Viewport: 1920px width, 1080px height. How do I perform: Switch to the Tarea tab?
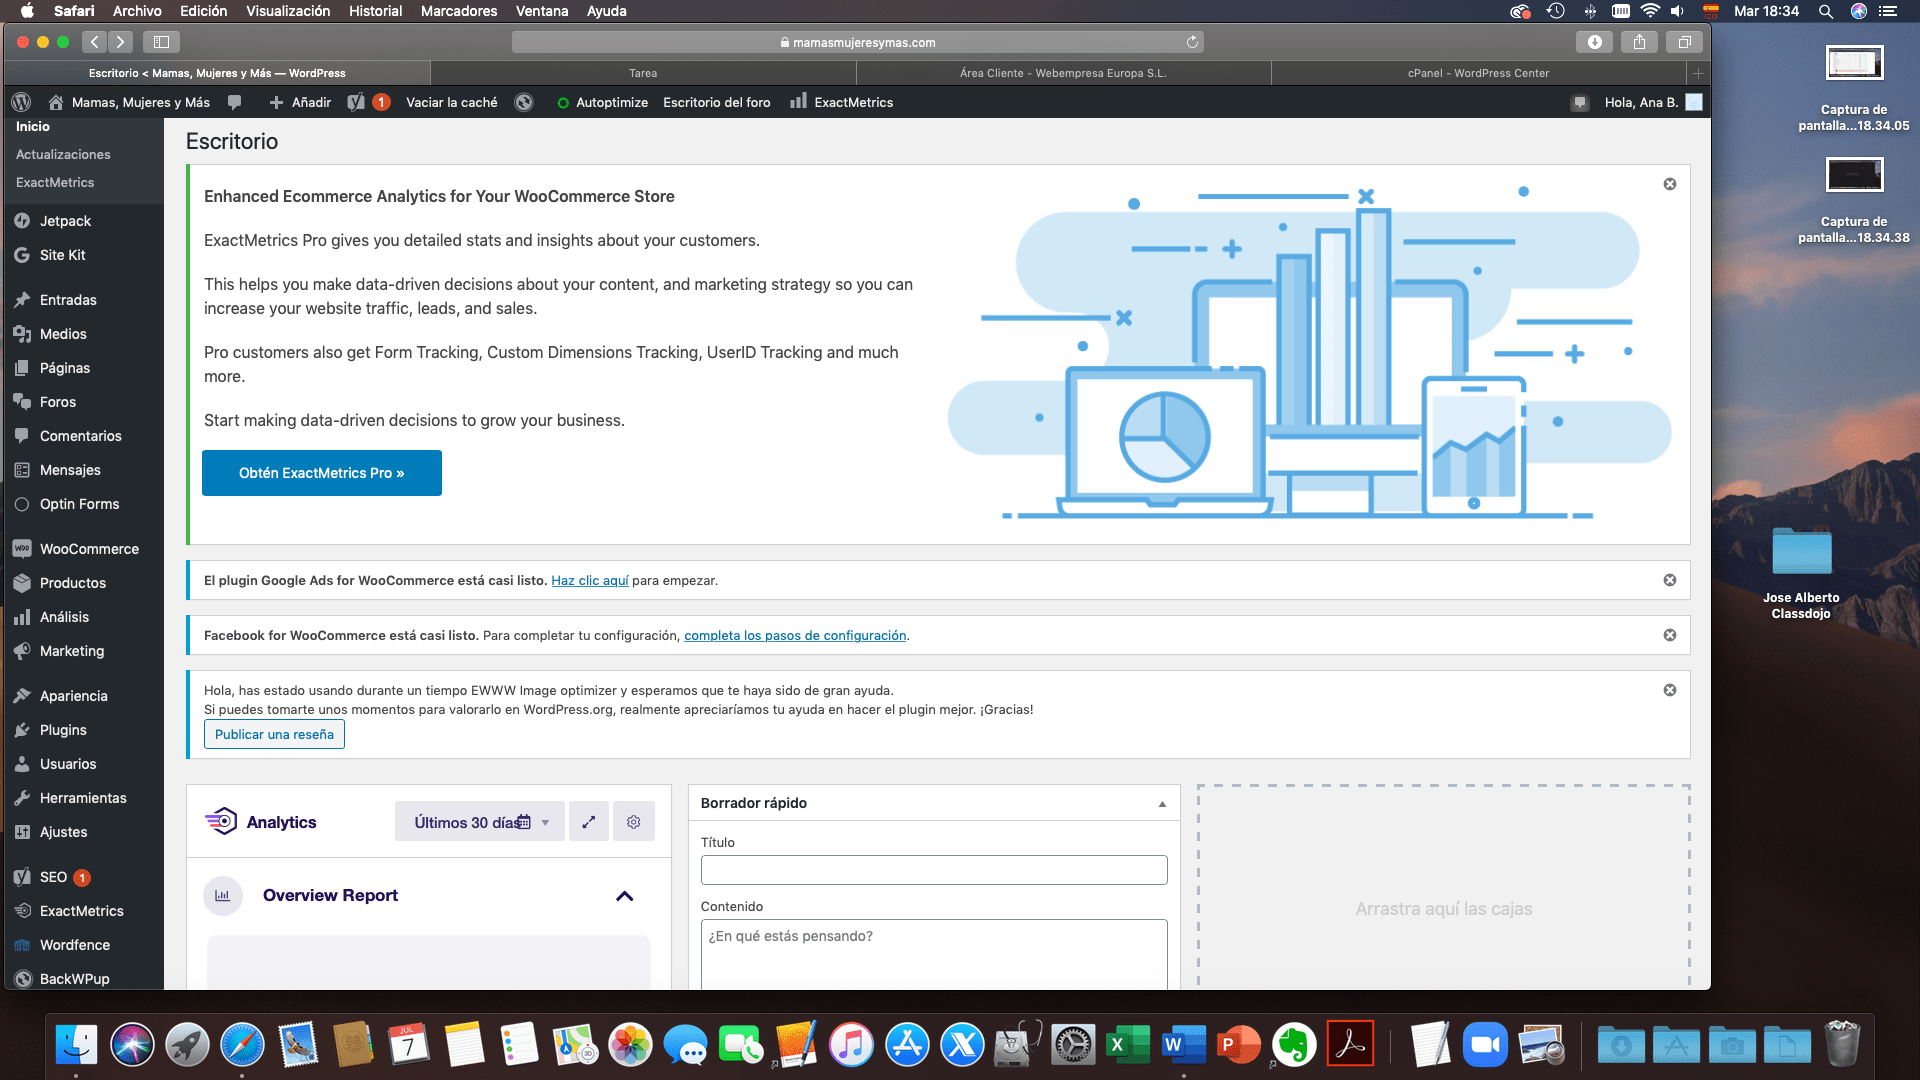coord(643,73)
